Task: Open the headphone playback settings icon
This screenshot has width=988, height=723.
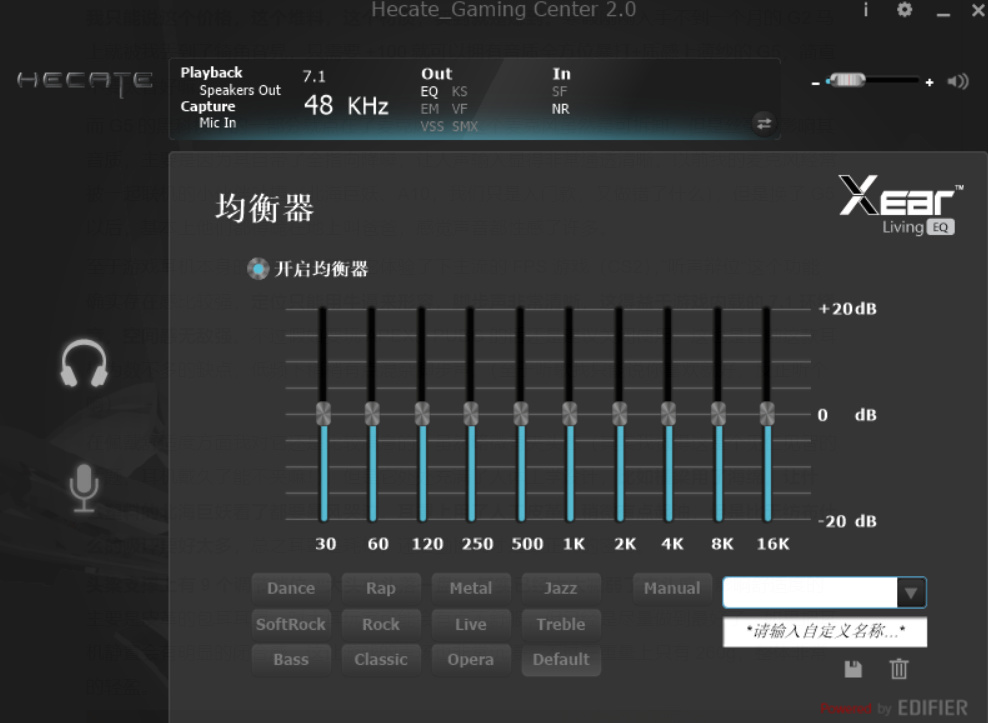Action: tap(84, 364)
